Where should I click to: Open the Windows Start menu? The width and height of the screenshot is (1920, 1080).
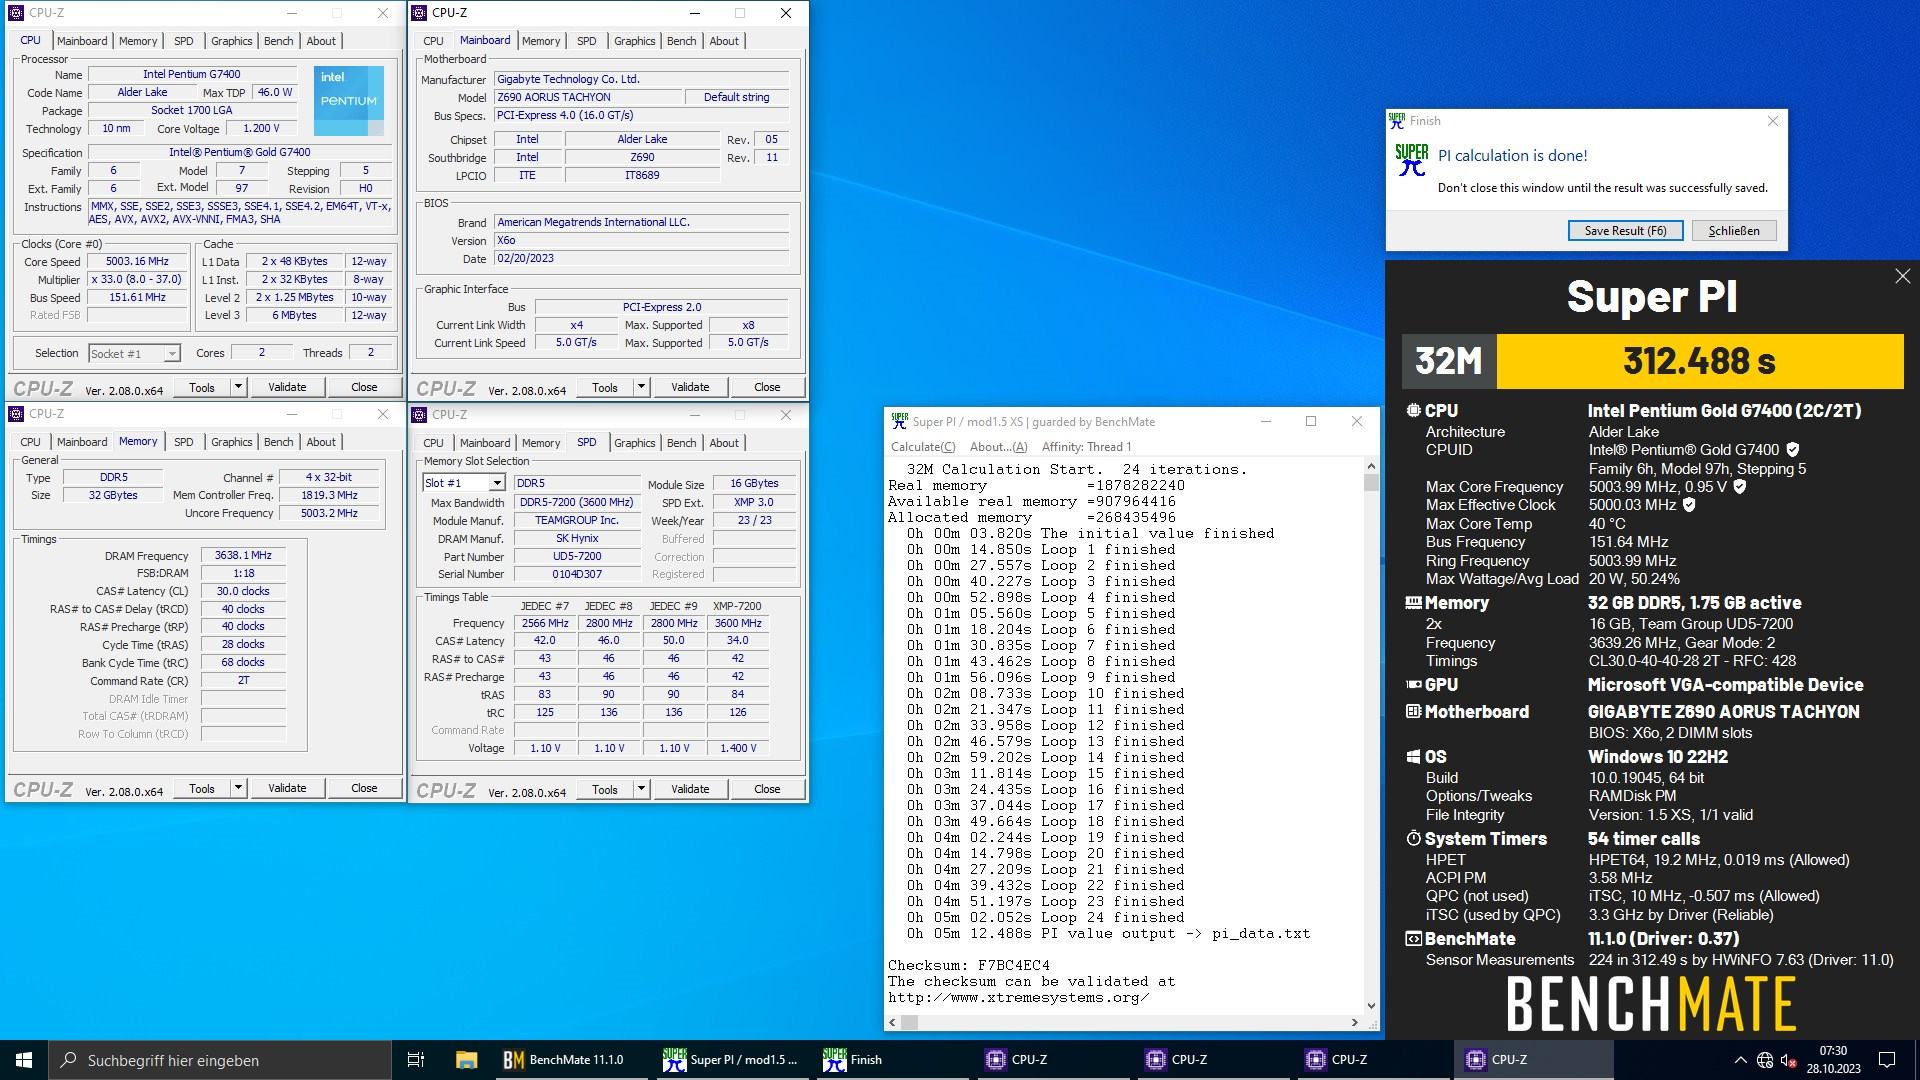(x=24, y=1059)
